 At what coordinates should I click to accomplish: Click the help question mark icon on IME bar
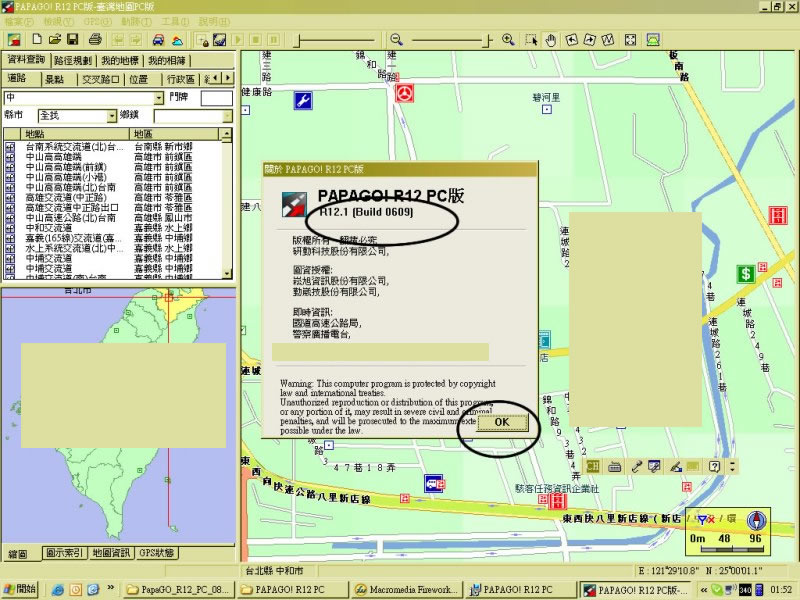(714, 466)
